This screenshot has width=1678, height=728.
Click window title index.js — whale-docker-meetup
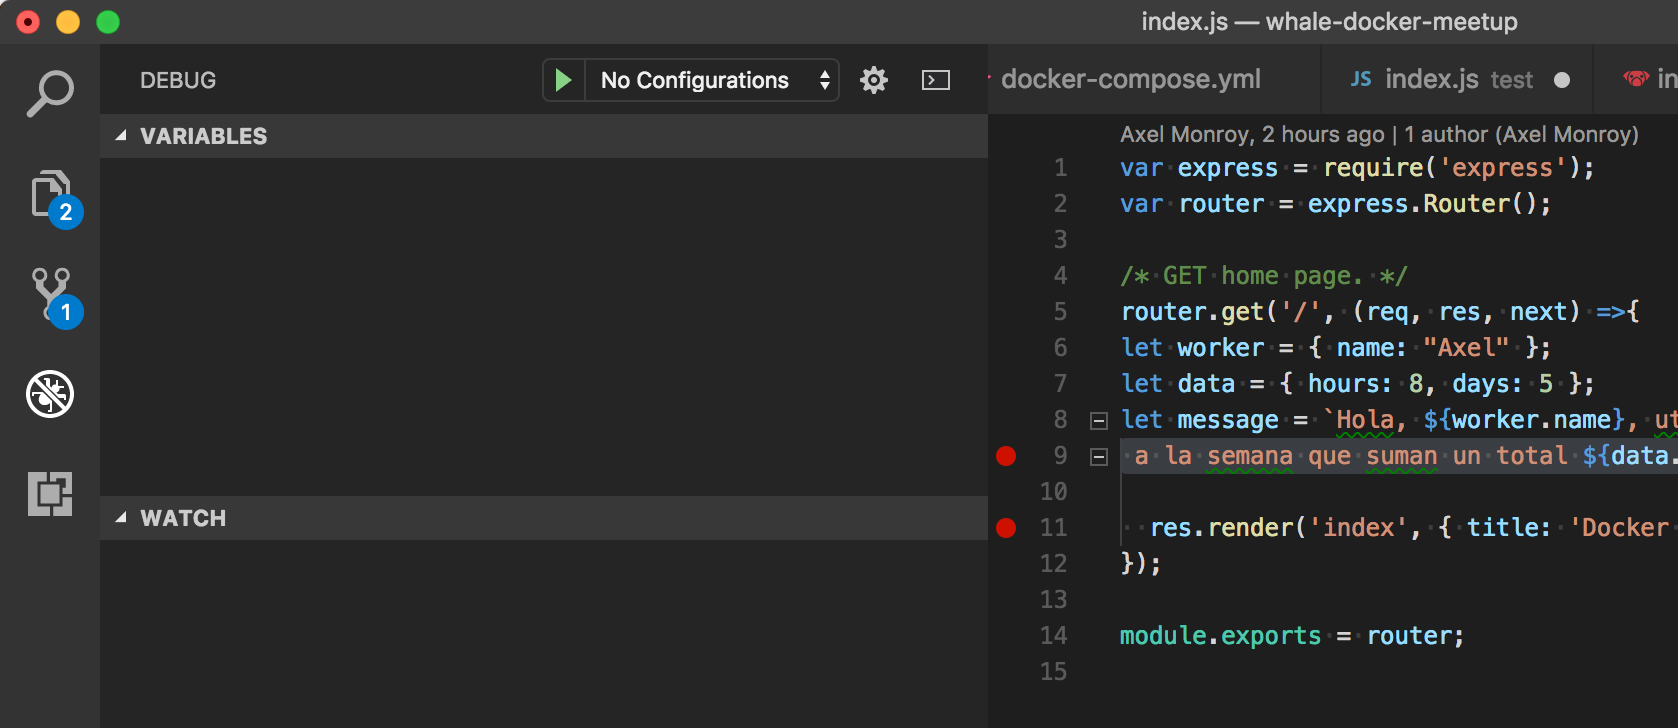click(x=1329, y=21)
